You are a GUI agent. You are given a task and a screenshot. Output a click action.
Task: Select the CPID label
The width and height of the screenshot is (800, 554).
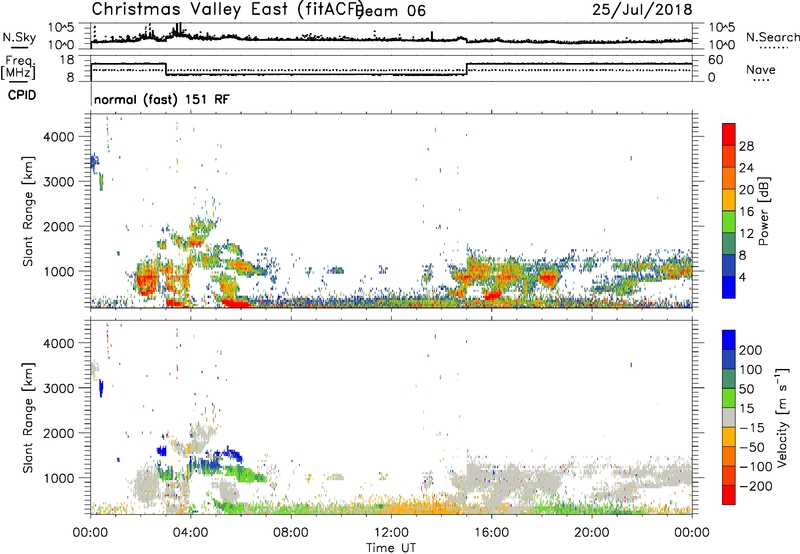(22, 95)
